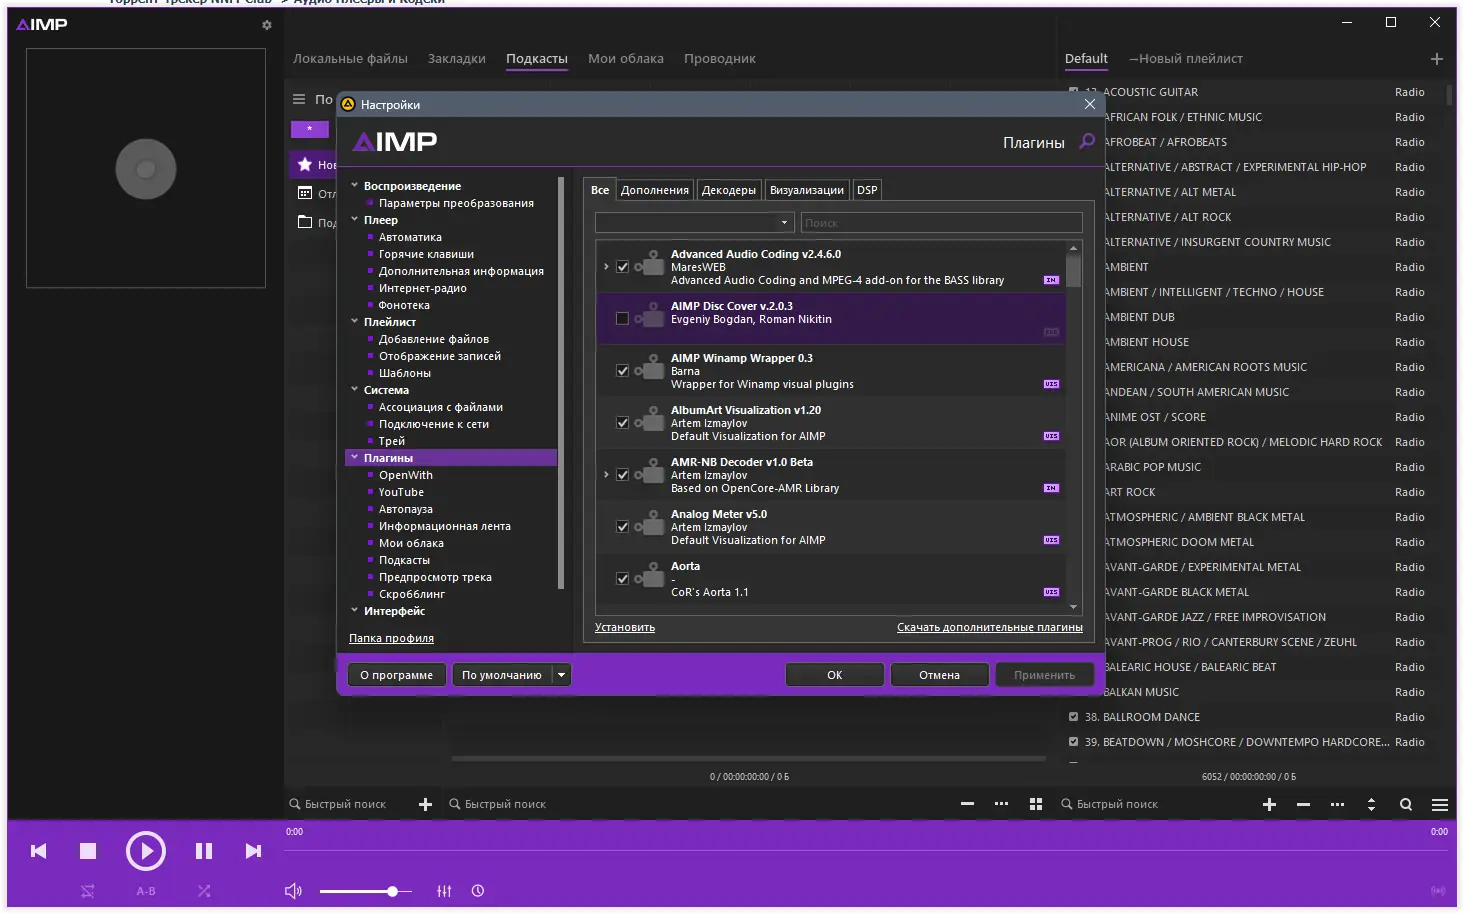Uncheck the Aorta plugin checkbox

[622, 579]
